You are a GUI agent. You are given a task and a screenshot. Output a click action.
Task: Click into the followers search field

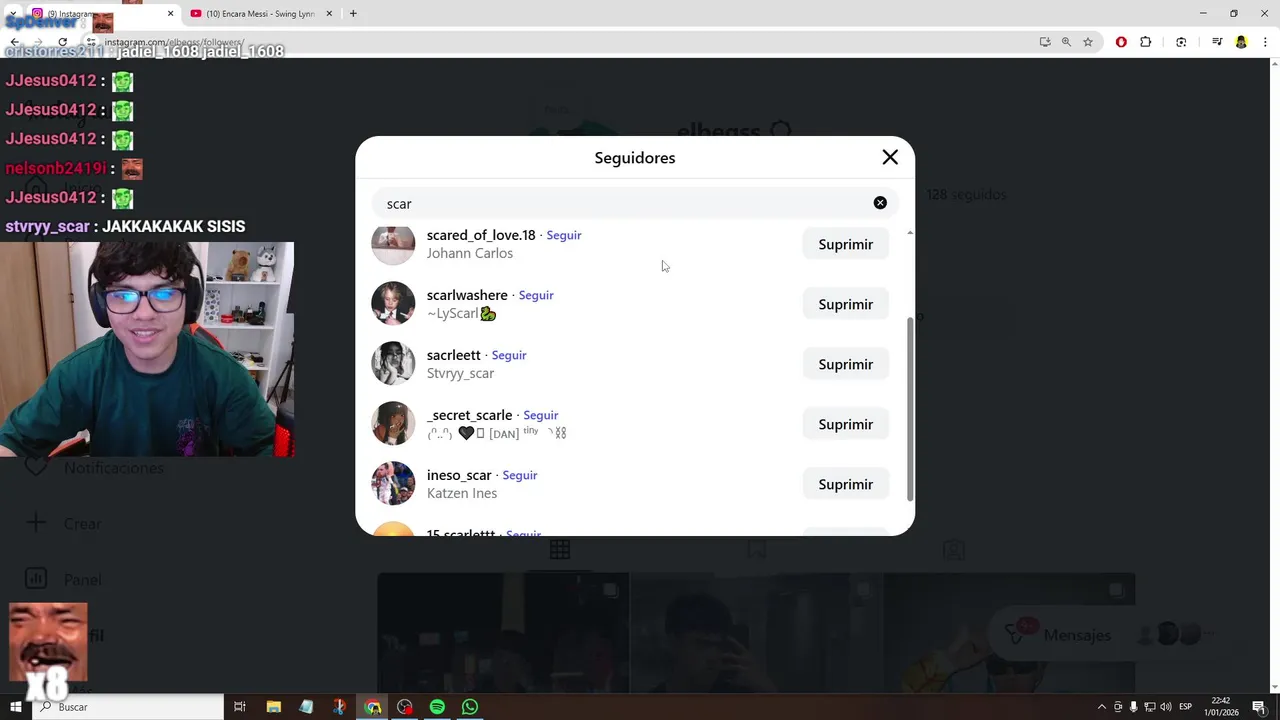pyautogui.click(x=635, y=203)
